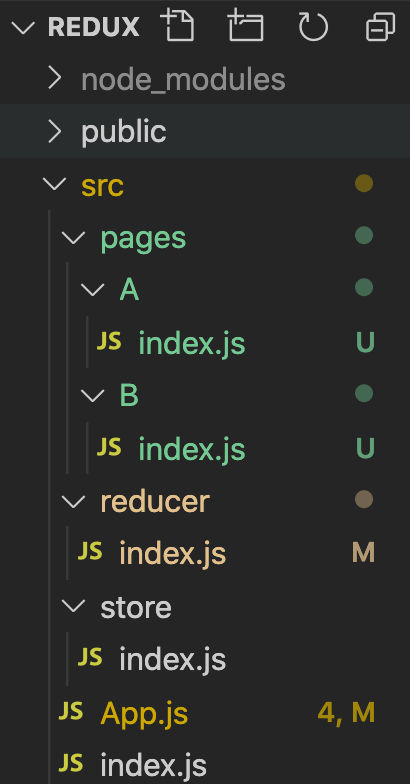Refresh the explorer with the reload icon

314,26
